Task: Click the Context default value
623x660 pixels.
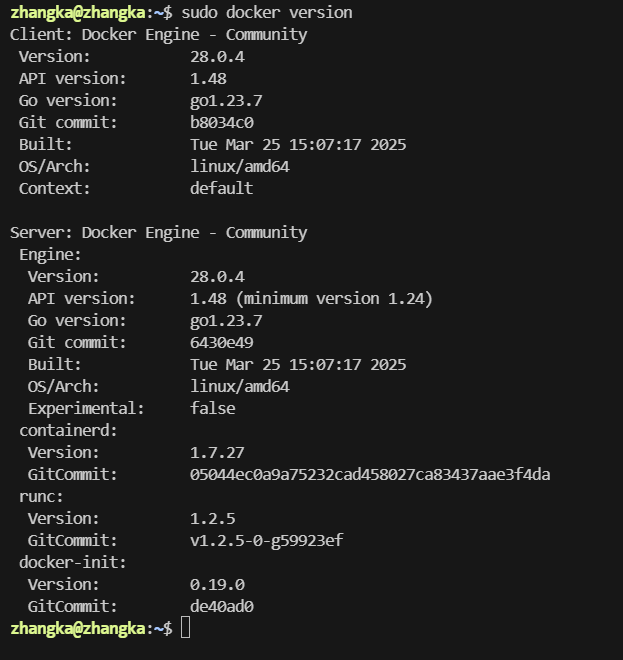Action: (x=222, y=189)
